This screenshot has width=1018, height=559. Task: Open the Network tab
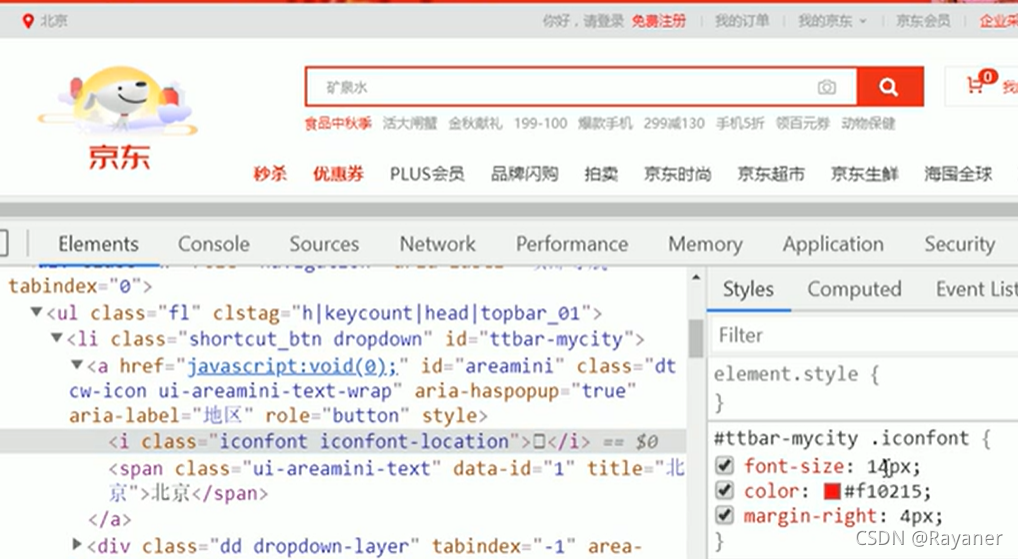[x=438, y=244]
